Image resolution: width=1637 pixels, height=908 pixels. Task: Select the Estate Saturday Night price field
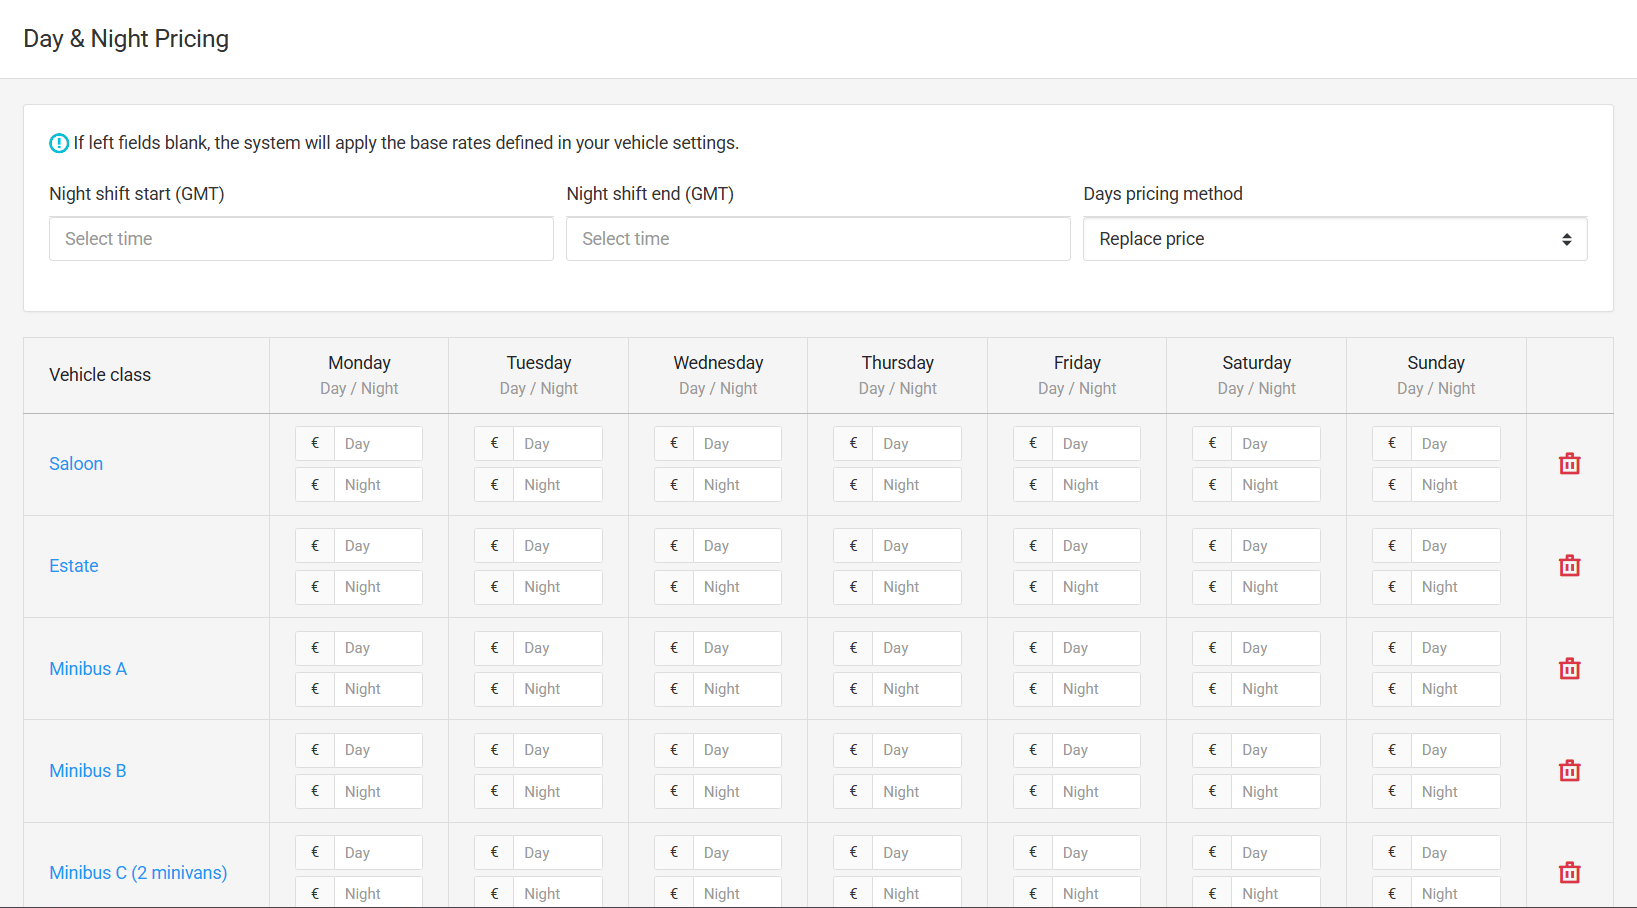point(1275,587)
